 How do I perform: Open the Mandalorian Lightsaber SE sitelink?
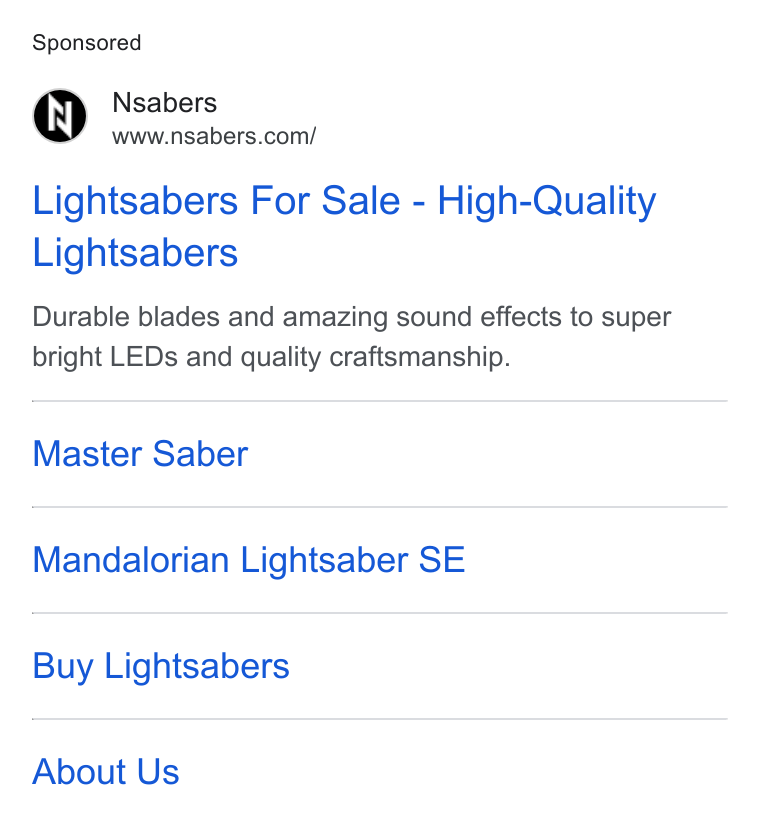click(x=249, y=560)
